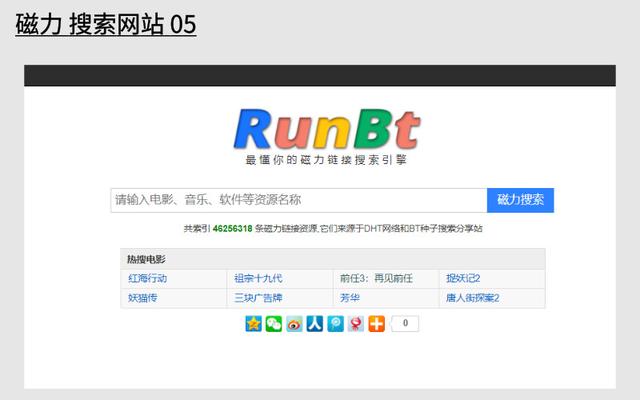Open hot search 红海行动
This screenshot has width=640, height=400.
[147, 278]
